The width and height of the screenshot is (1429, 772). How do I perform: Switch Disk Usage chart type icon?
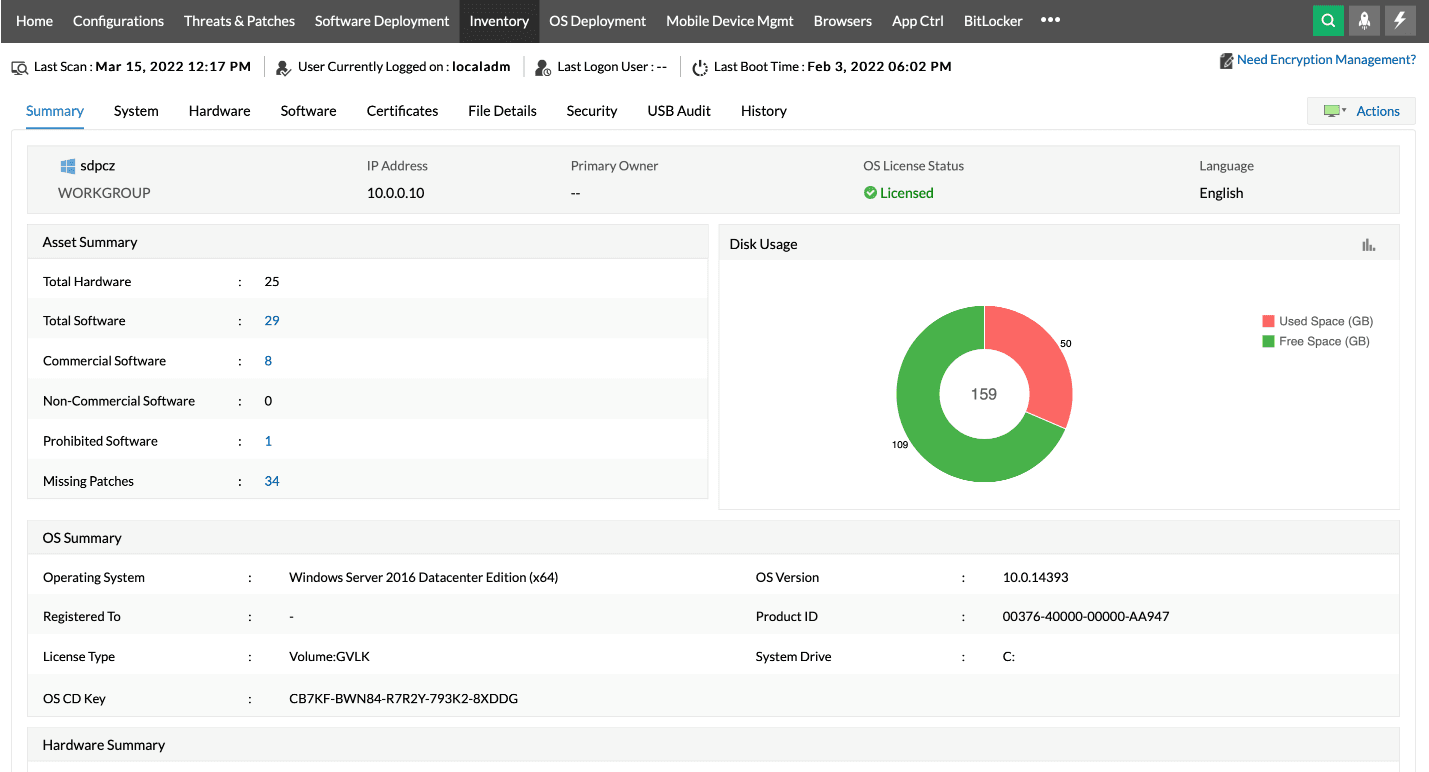point(1369,244)
